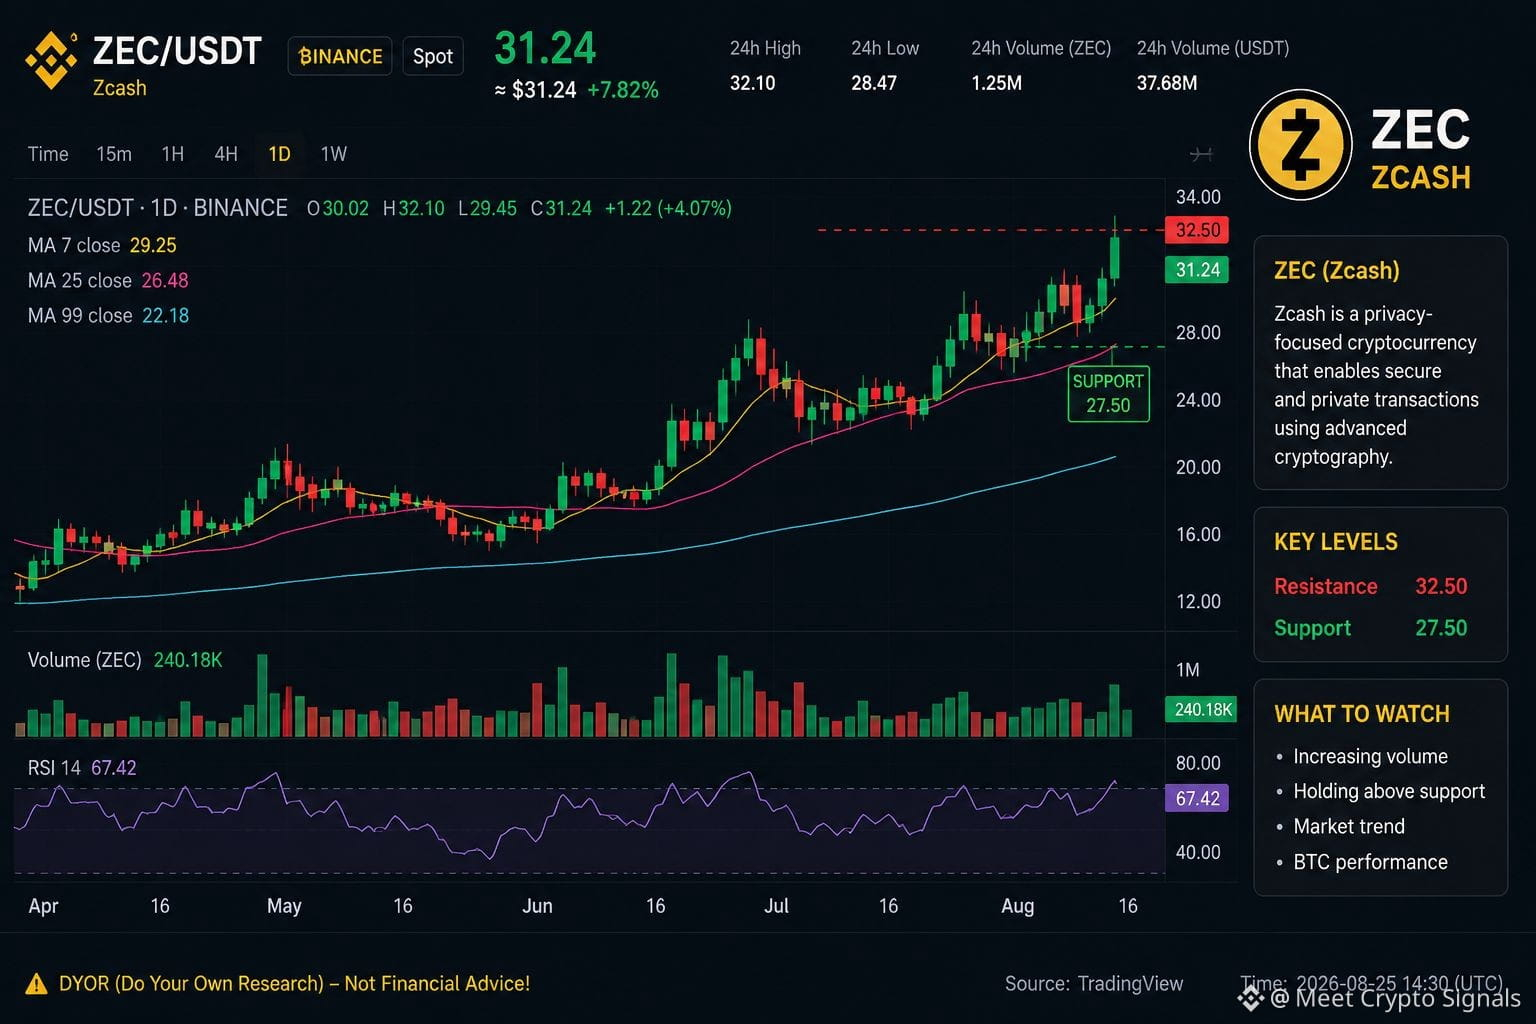Select the MA 99 close indicator

108,315
